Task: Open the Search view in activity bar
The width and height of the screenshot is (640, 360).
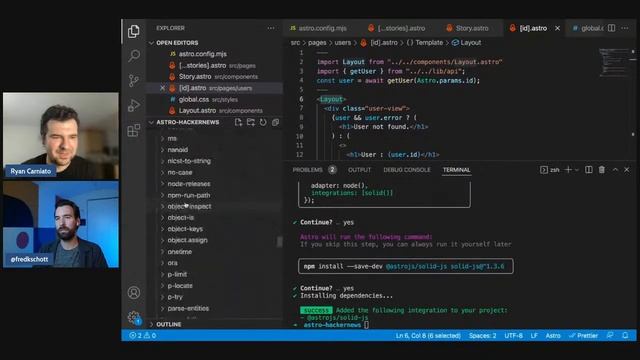Action: click(134, 56)
